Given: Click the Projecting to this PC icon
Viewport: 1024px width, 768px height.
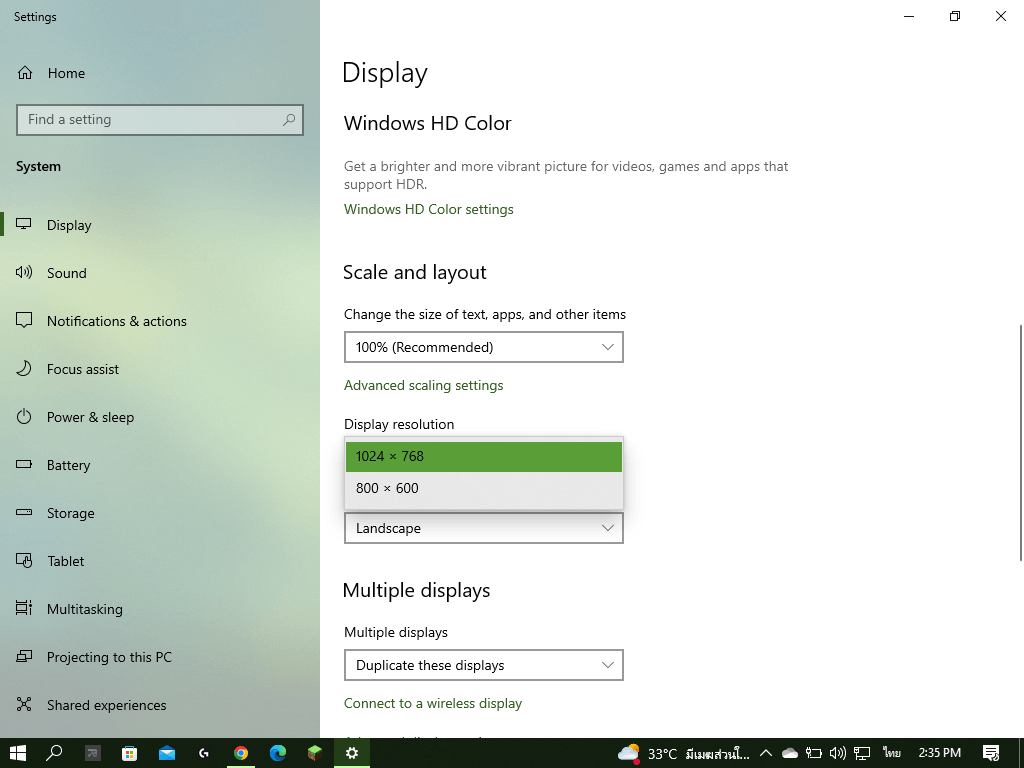Looking at the screenshot, I should [x=24, y=656].
